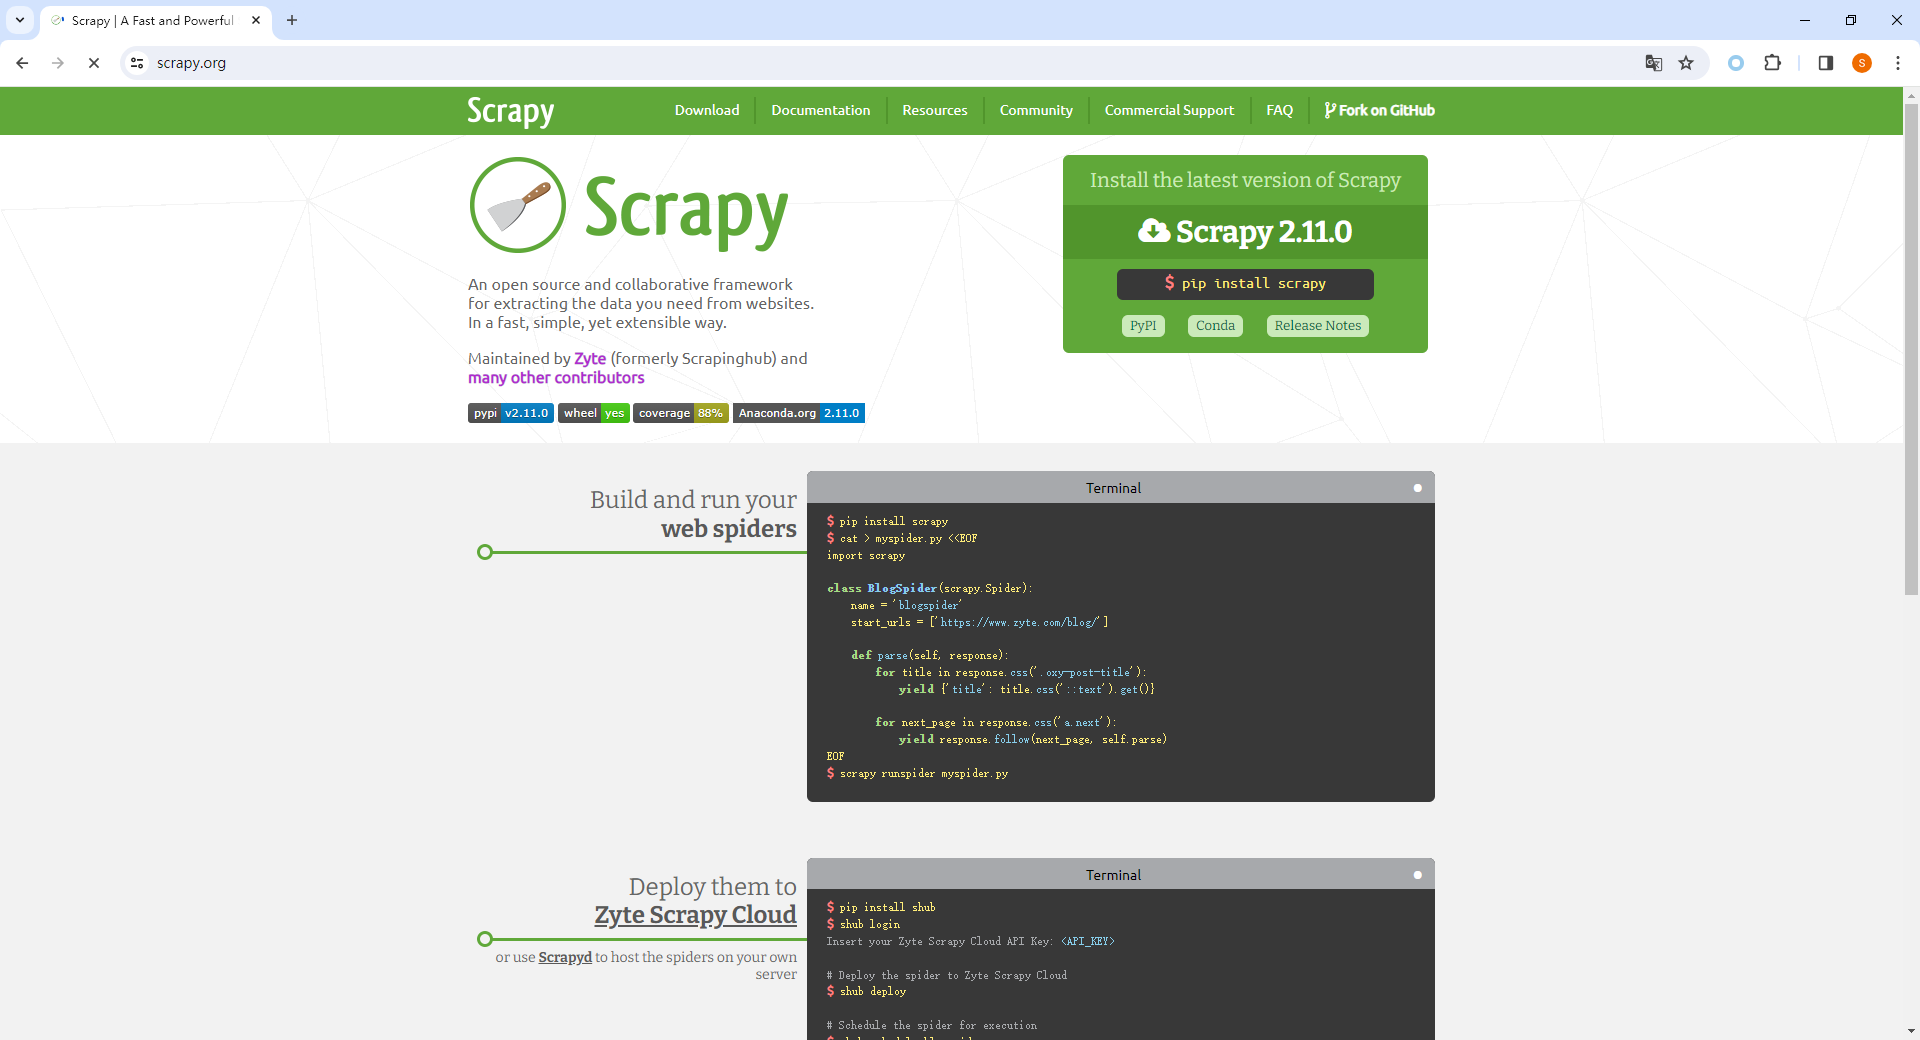Image resolution: width=1920 pixels, height=1040 pixels.
Task: Click Fork on GitHub link
Action: tap(1380, 110)
